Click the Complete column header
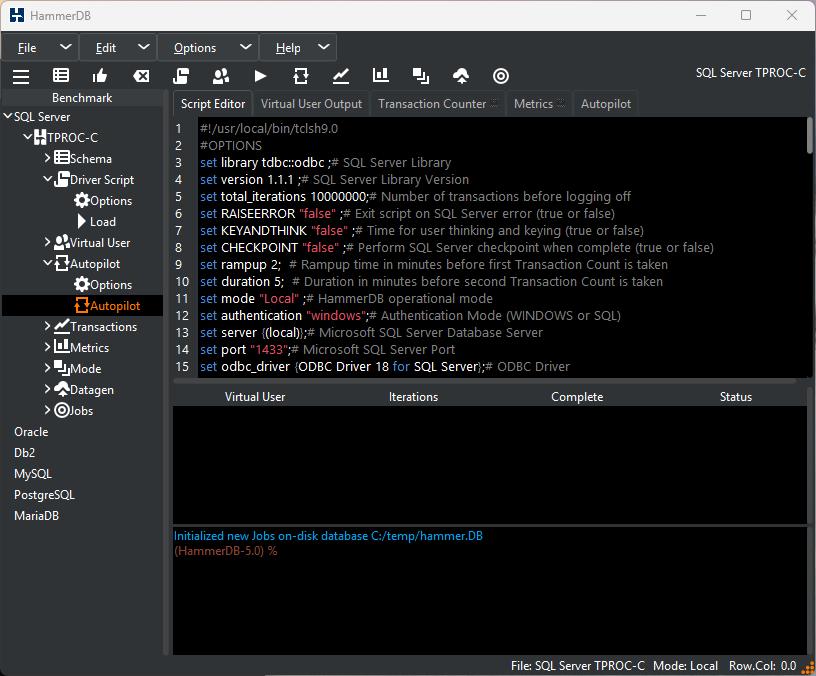This screenshot has width=816, height=676. 577,397
